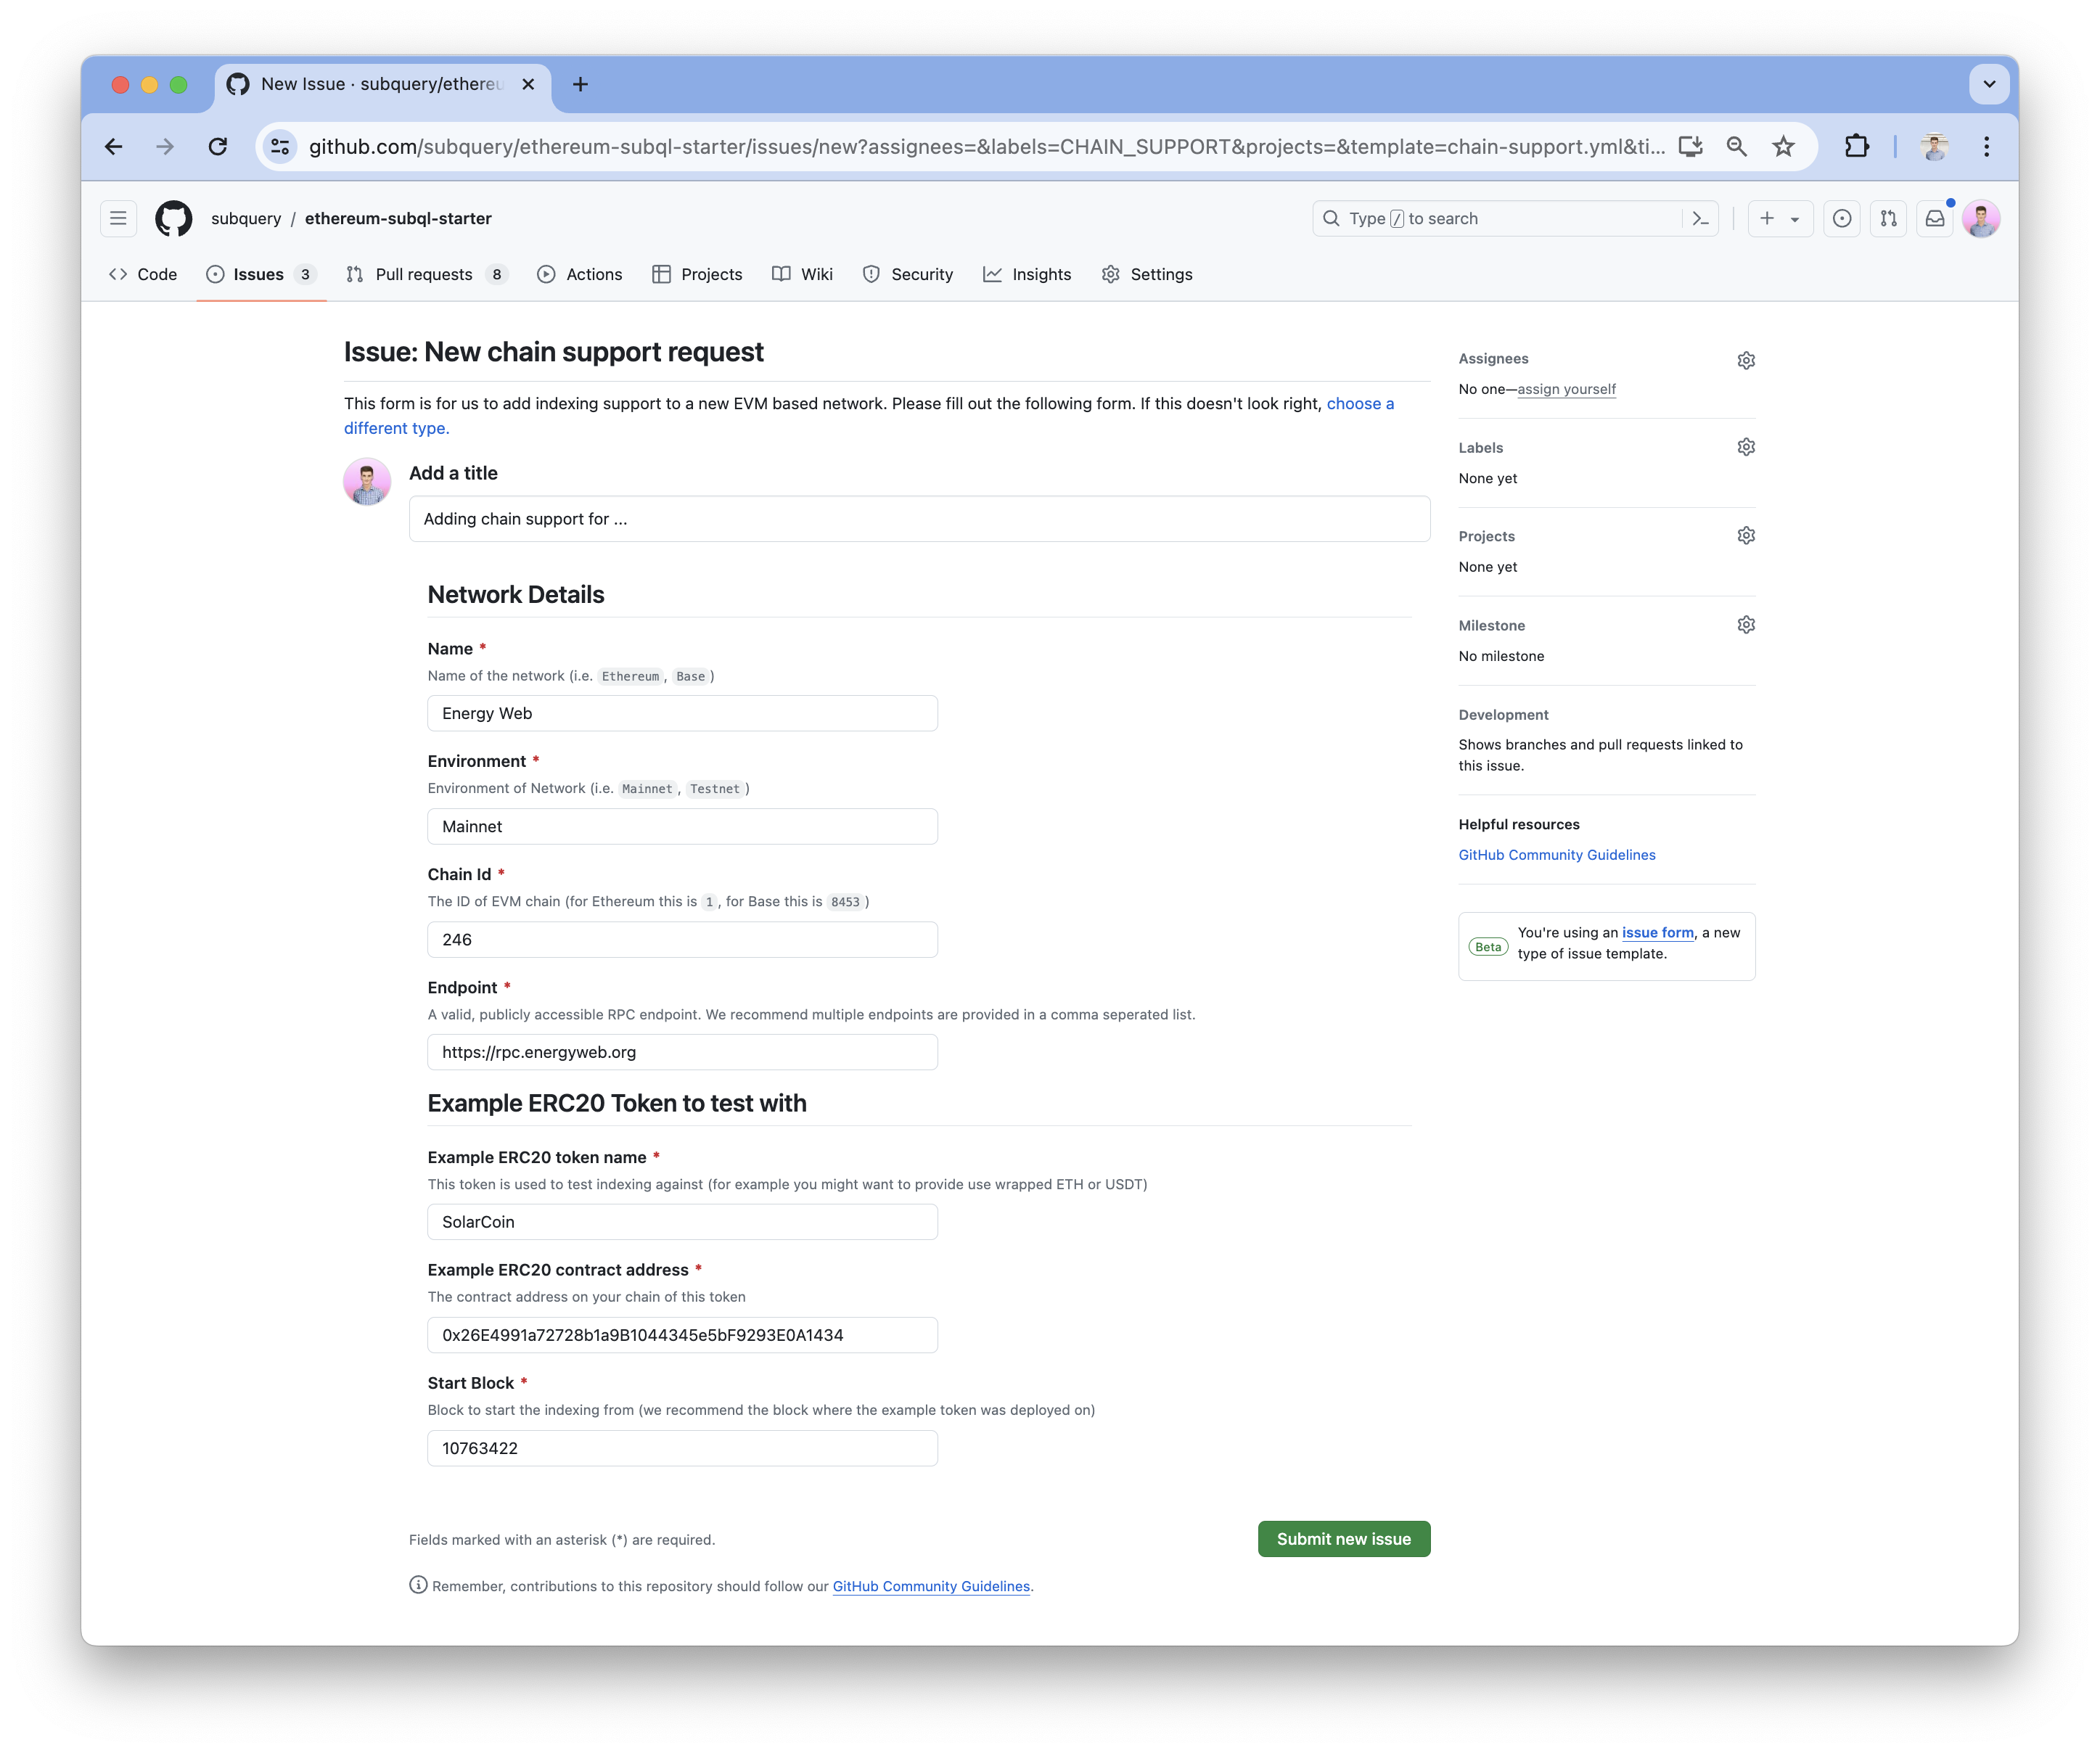Image resolution: width=2100 pixels, height=1753 pixels.
Task: Switch to the Insights tab
Action: [1027, 274]
